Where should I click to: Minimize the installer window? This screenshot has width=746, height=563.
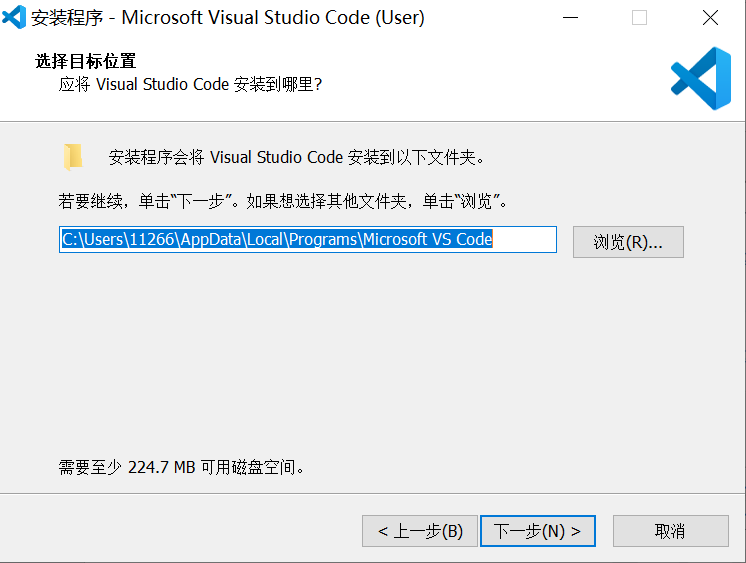(570, 18)
